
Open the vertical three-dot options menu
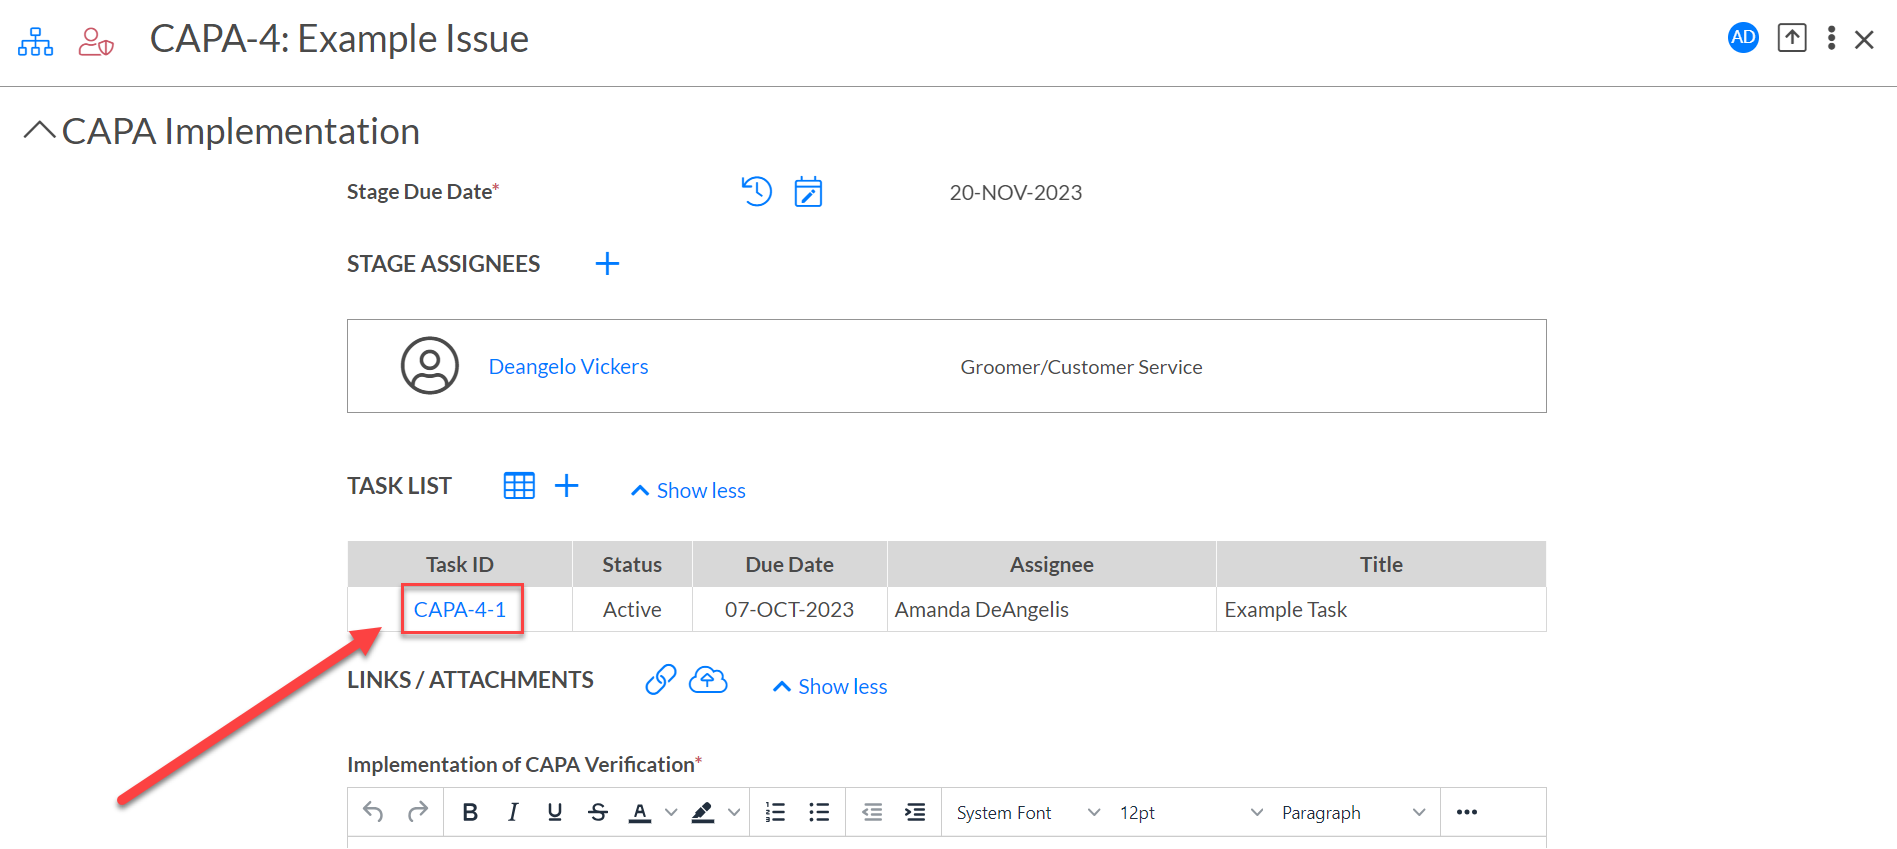tap(1831, 38)
